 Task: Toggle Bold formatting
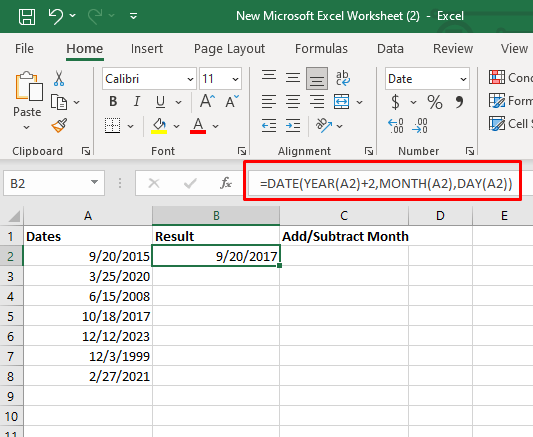point(113,101)
